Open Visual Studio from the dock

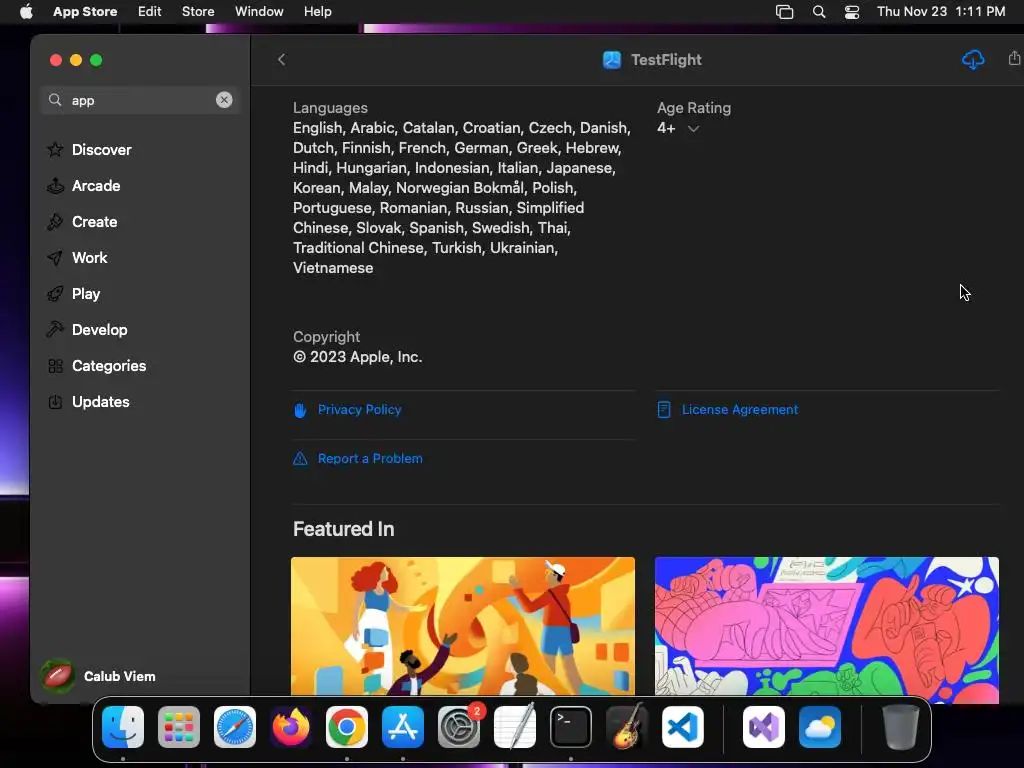(764, 727)
